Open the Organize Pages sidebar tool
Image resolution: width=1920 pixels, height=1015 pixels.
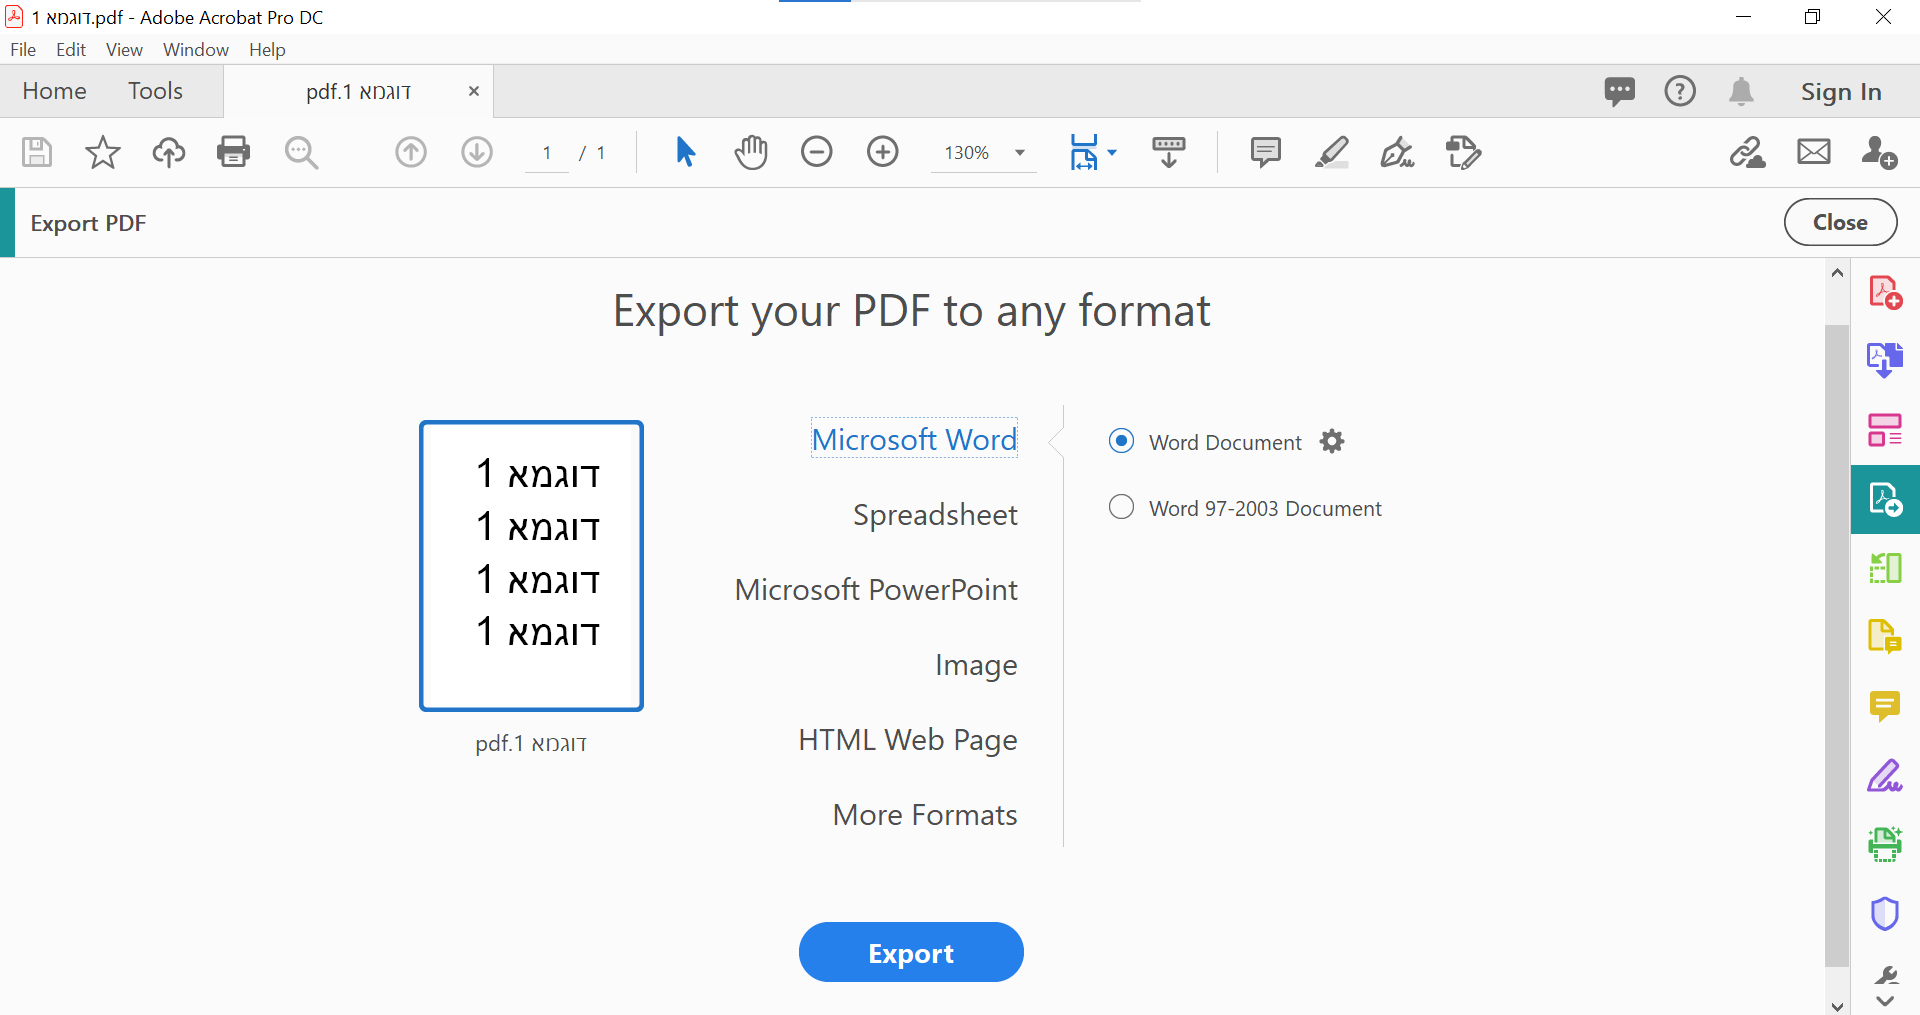(1885, 430)
